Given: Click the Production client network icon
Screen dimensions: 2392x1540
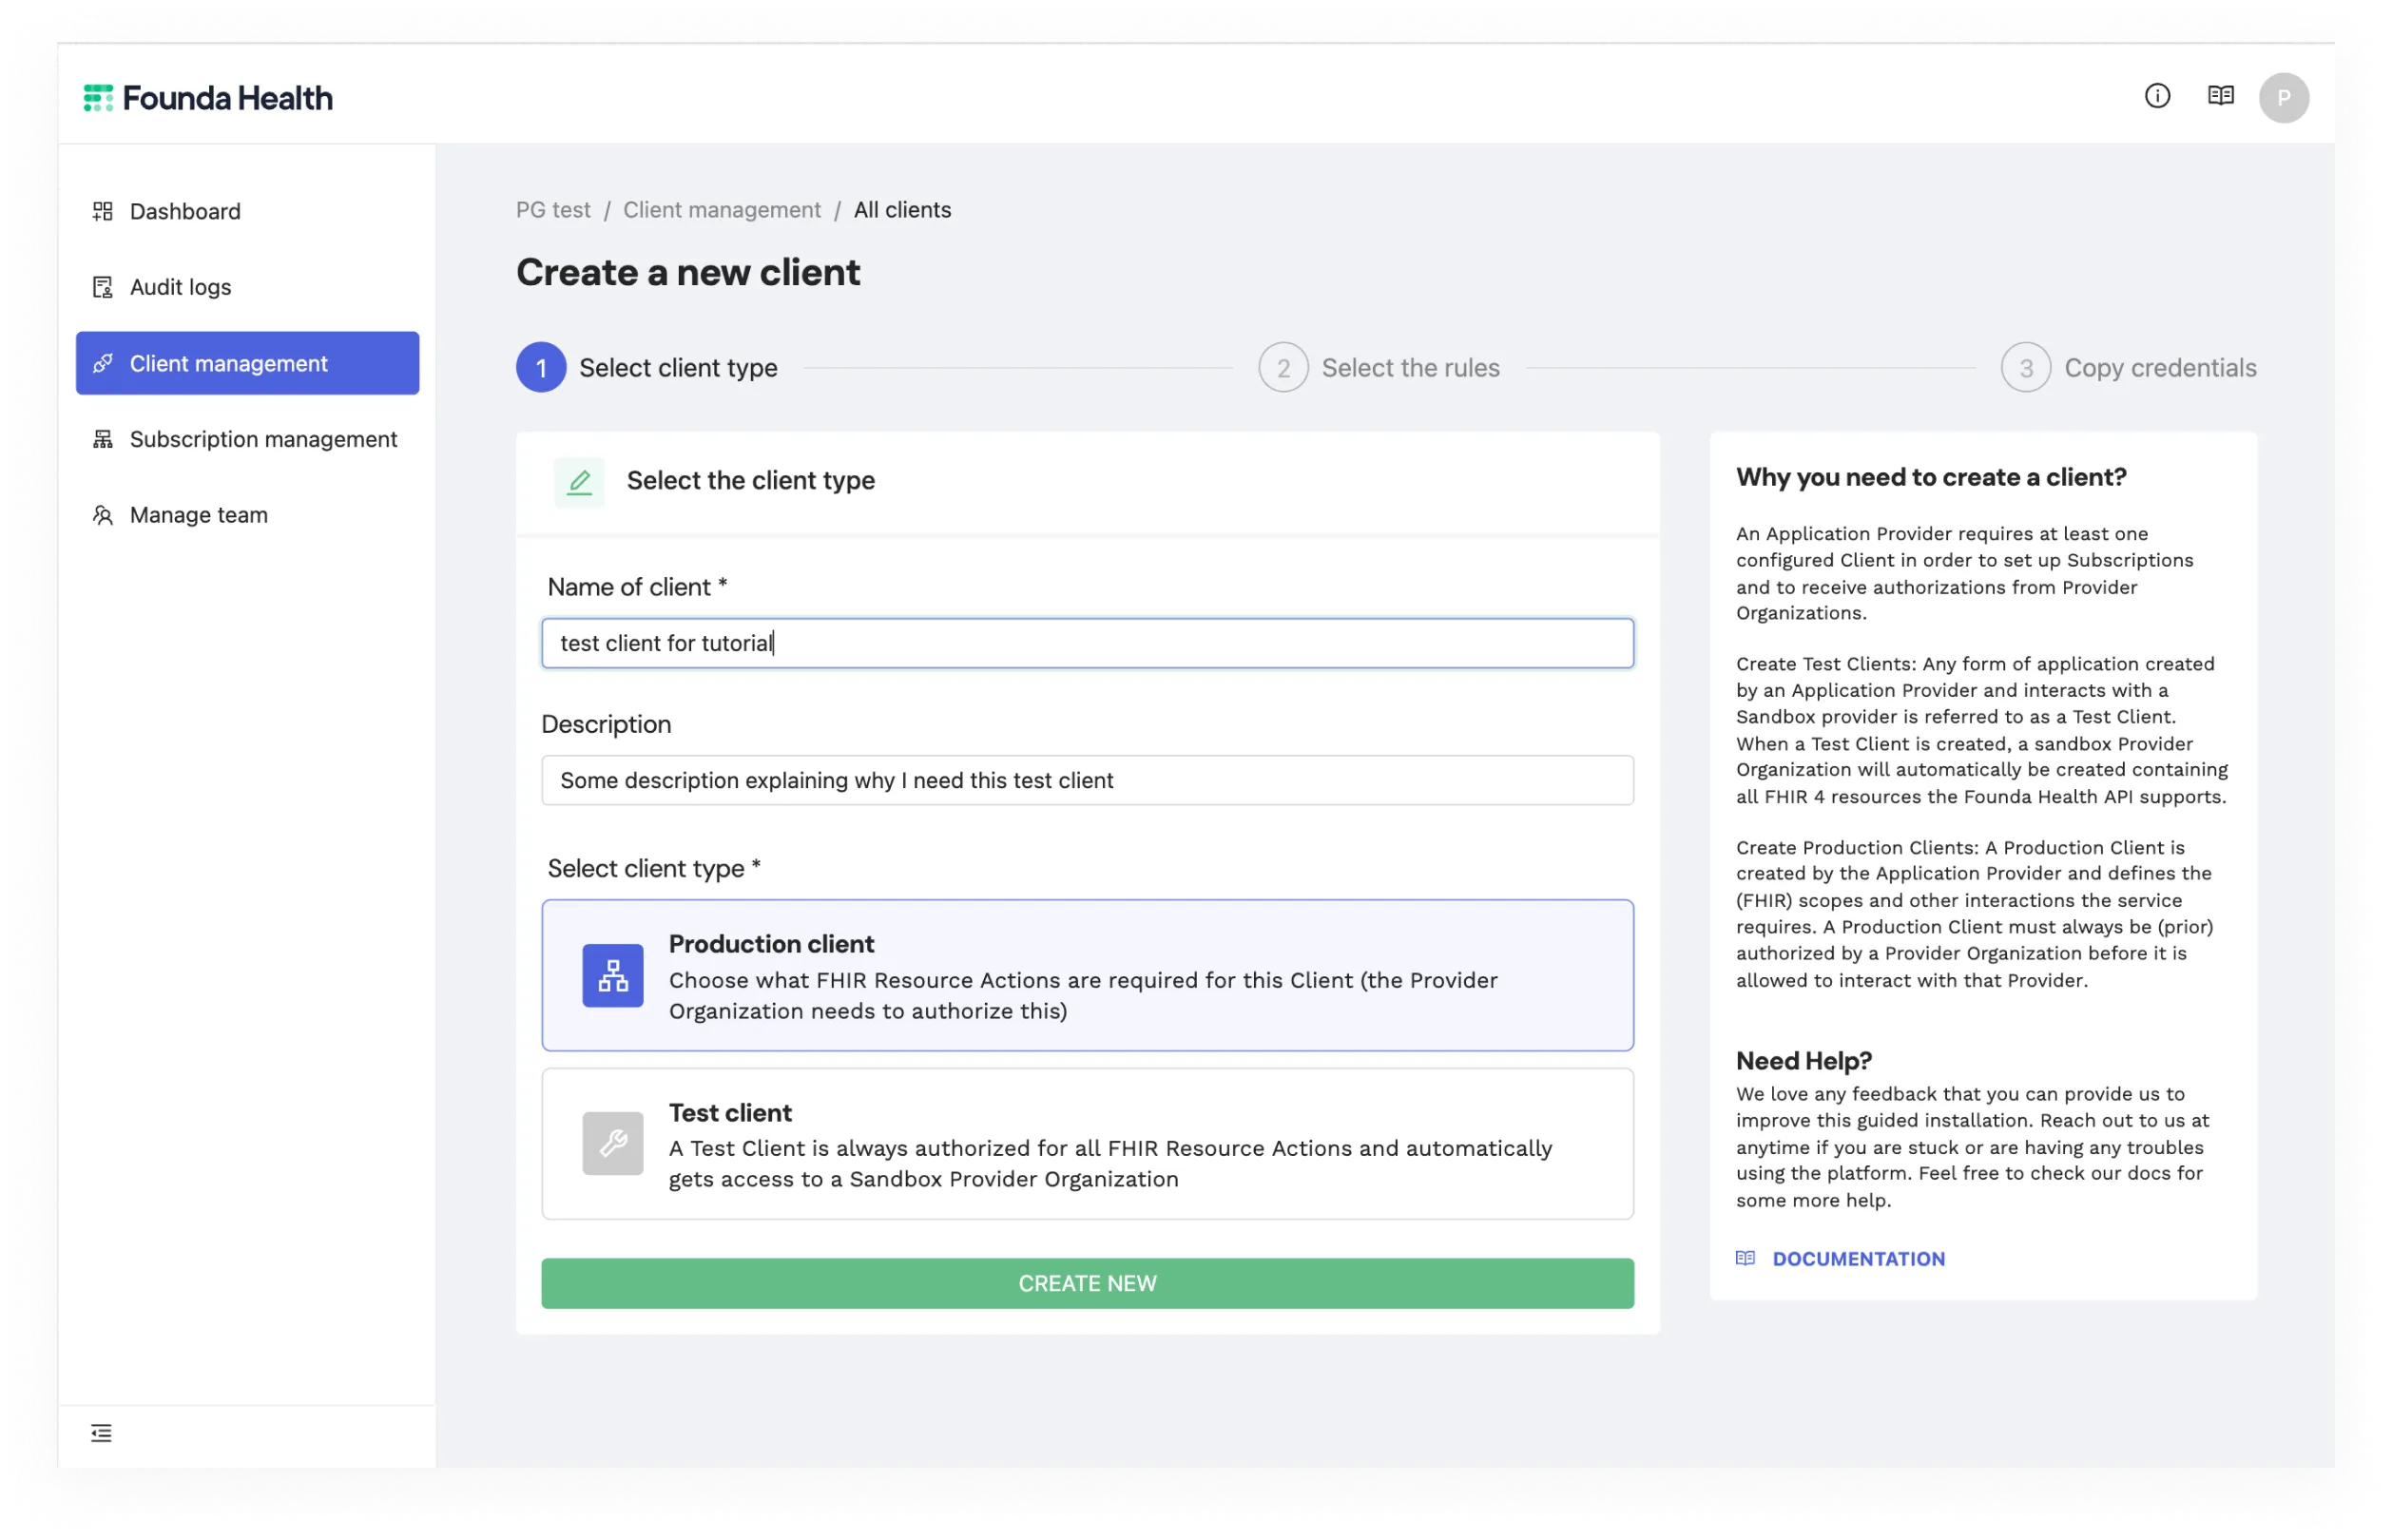Looking at the screenshot, I should [x=613, y=975].
